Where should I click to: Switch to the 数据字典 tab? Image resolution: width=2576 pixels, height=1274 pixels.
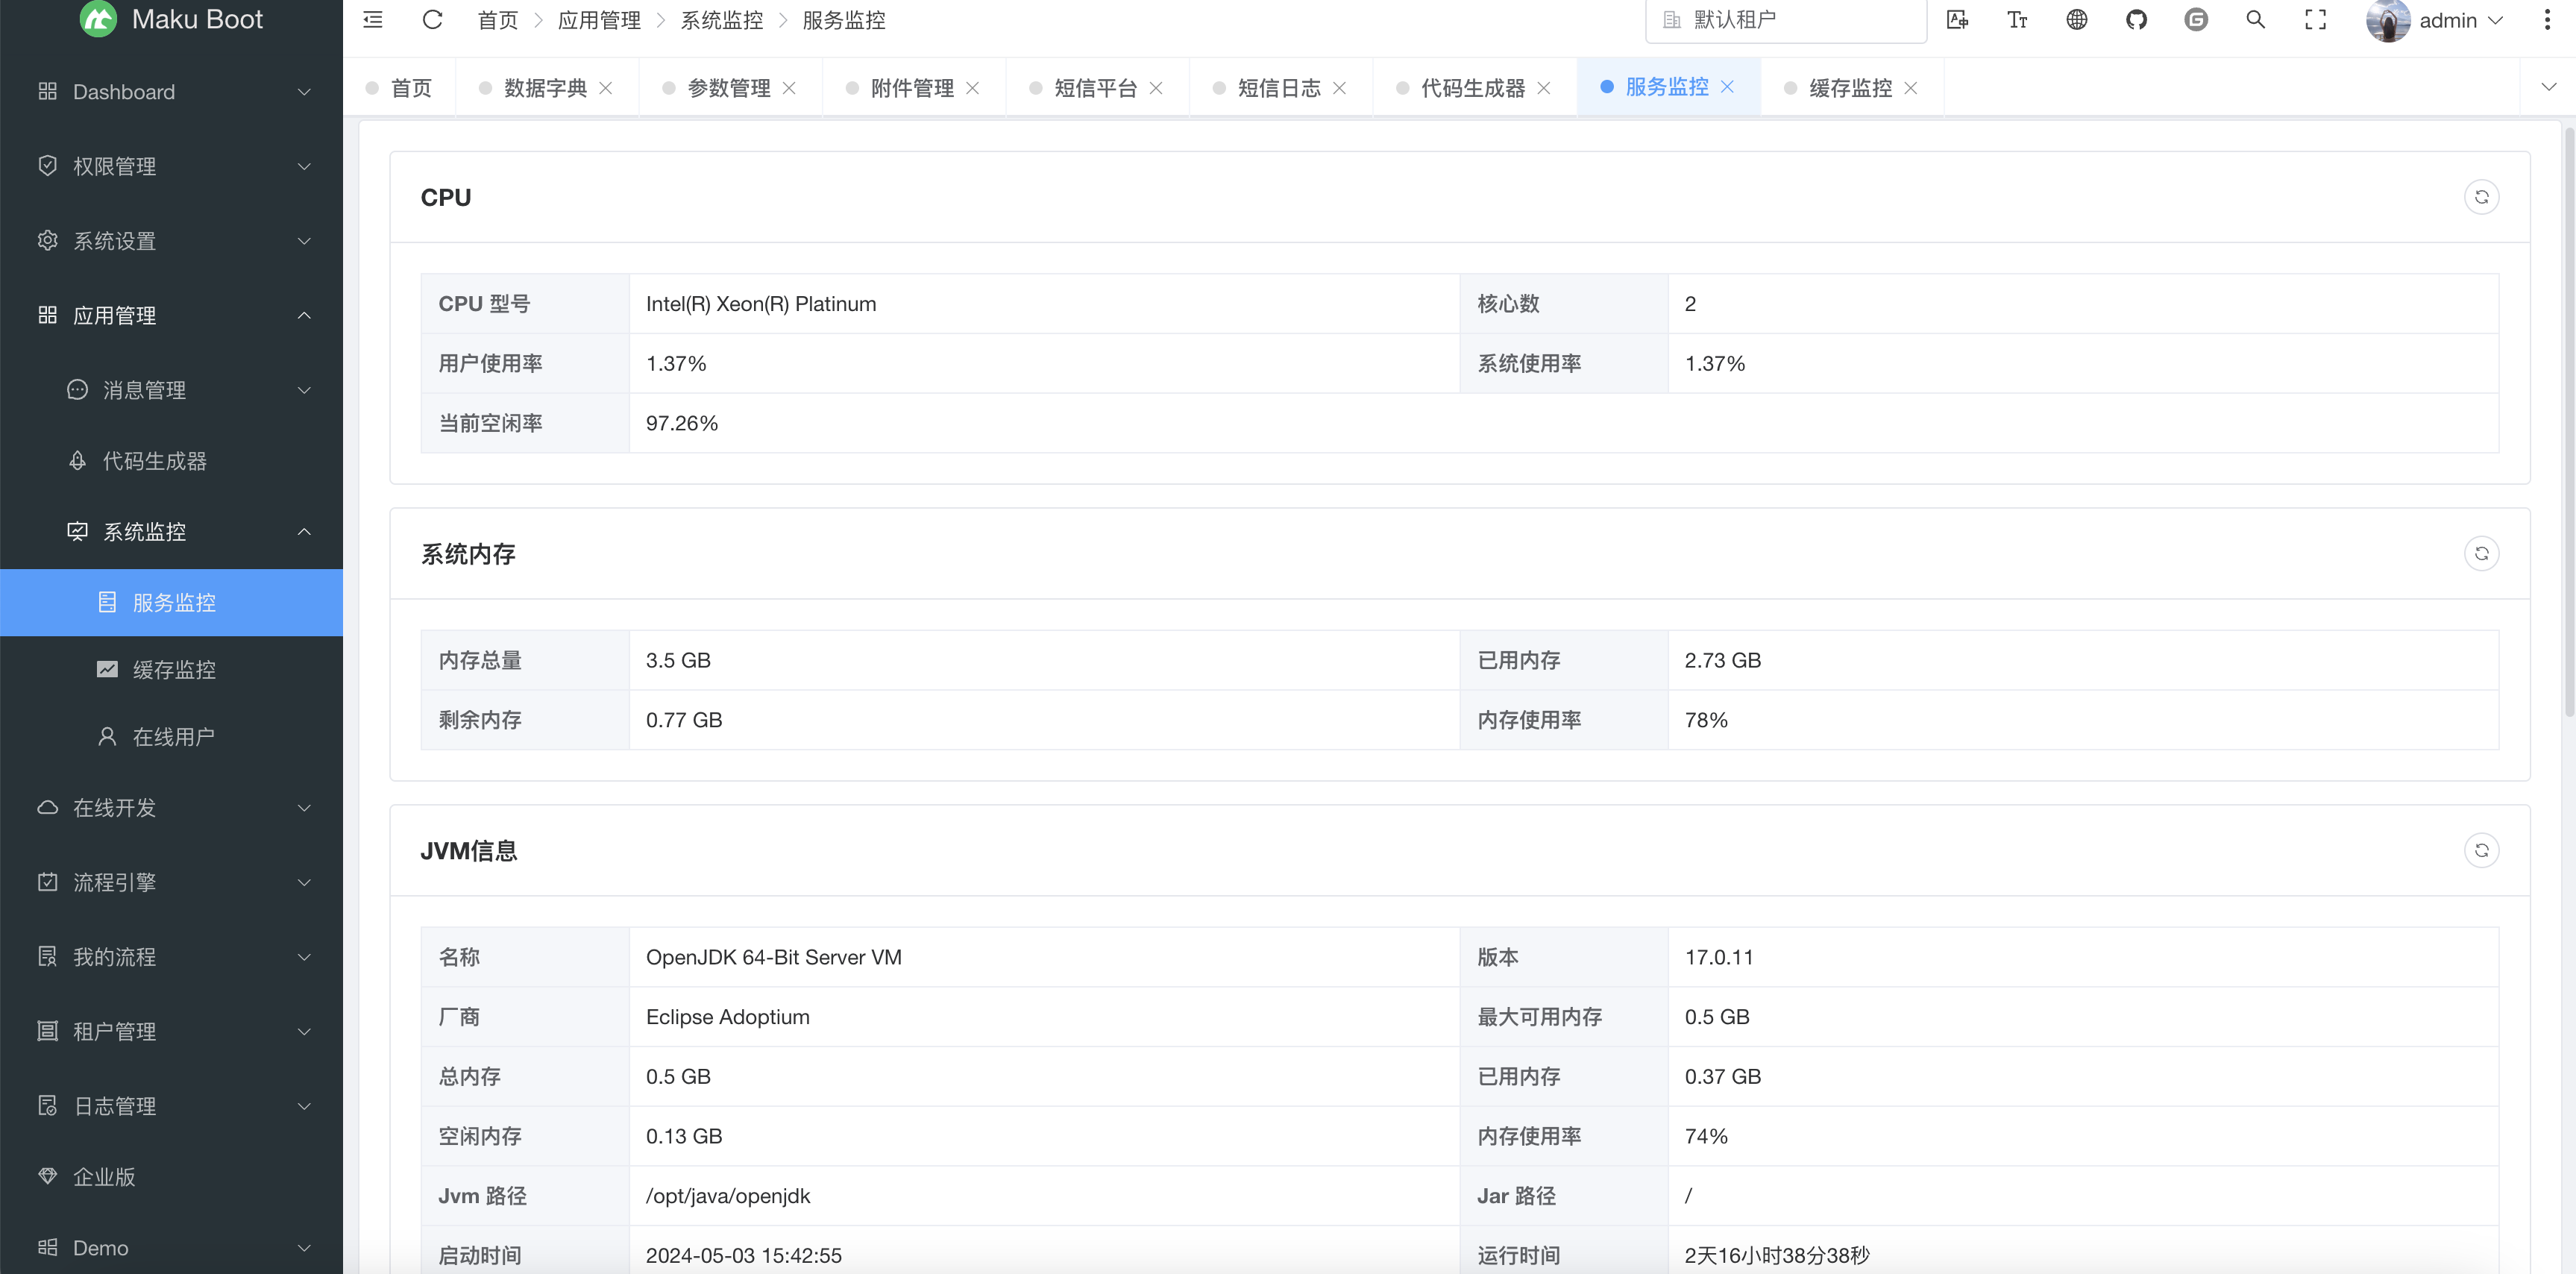545,88
